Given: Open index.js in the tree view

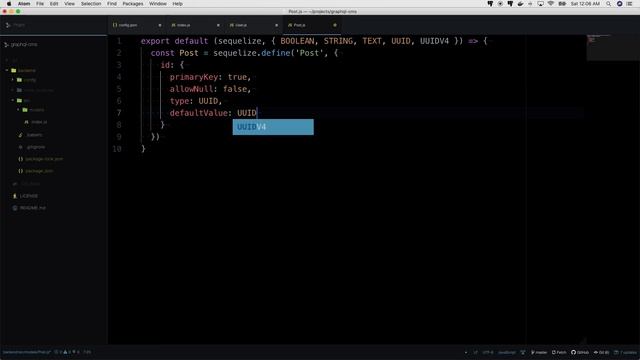Looking at the screenshot, I should (x=36, y=122).
